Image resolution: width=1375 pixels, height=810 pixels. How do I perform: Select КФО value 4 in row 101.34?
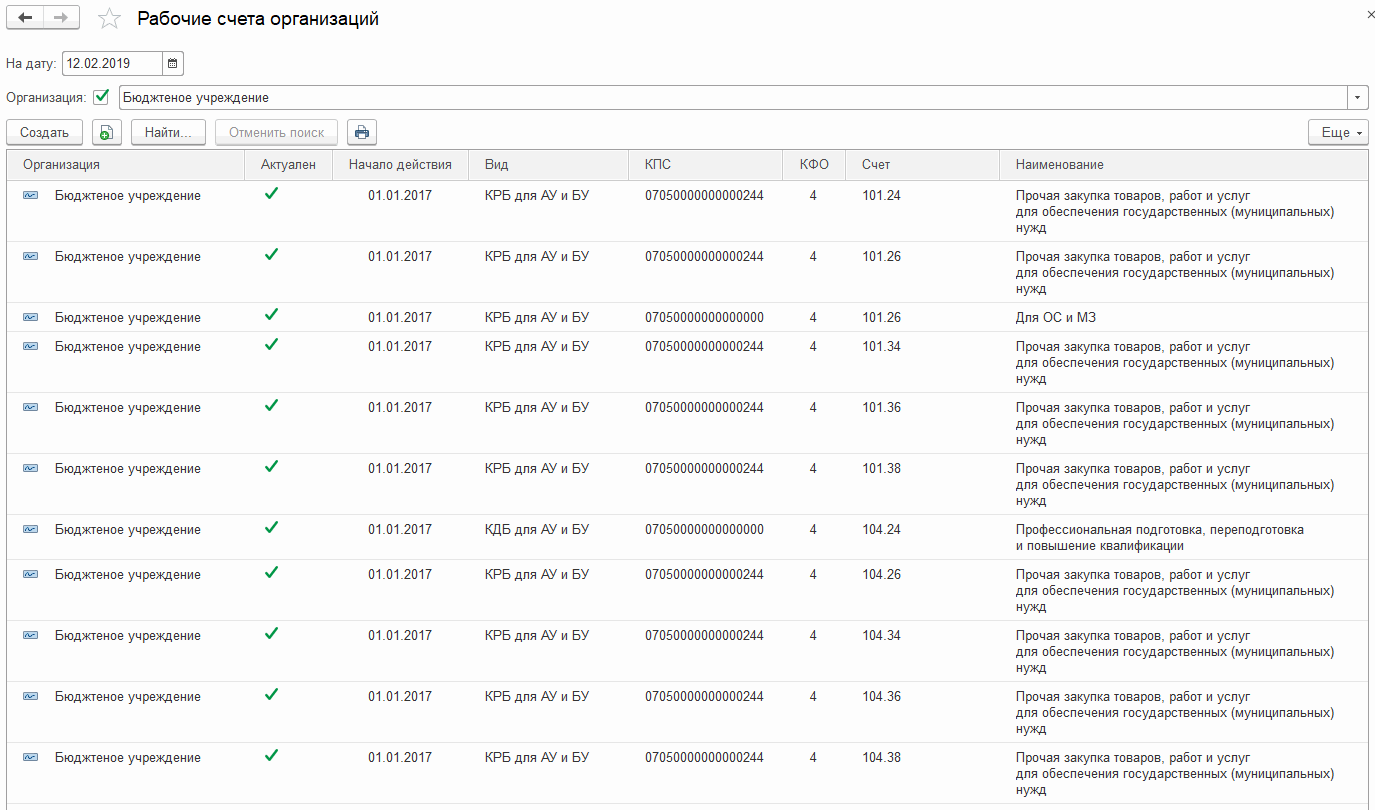click(814, 347)
